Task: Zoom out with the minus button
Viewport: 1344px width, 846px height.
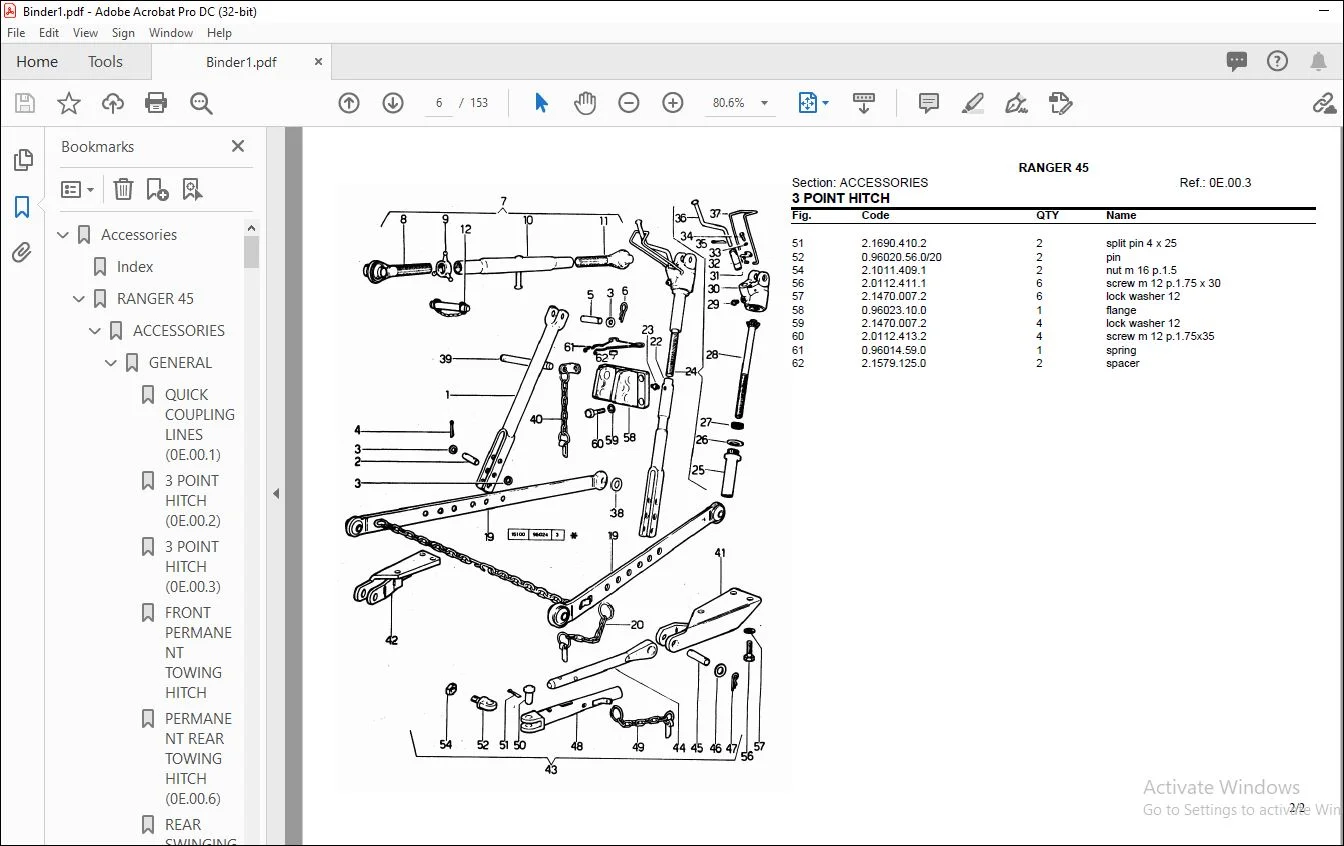Action: point(629,103)
